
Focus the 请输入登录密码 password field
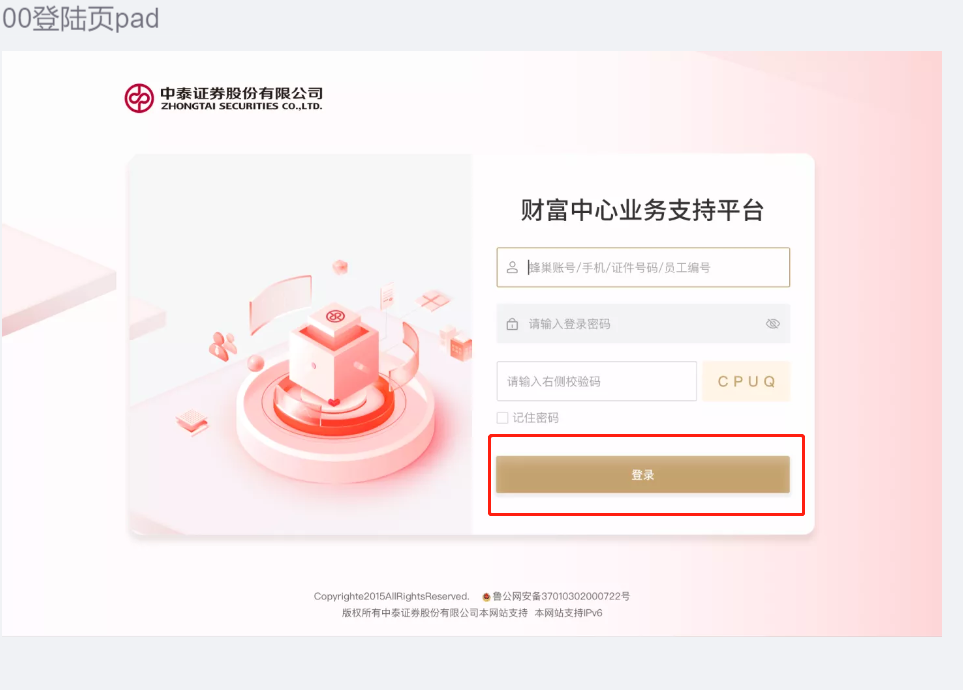pos(643,324)
